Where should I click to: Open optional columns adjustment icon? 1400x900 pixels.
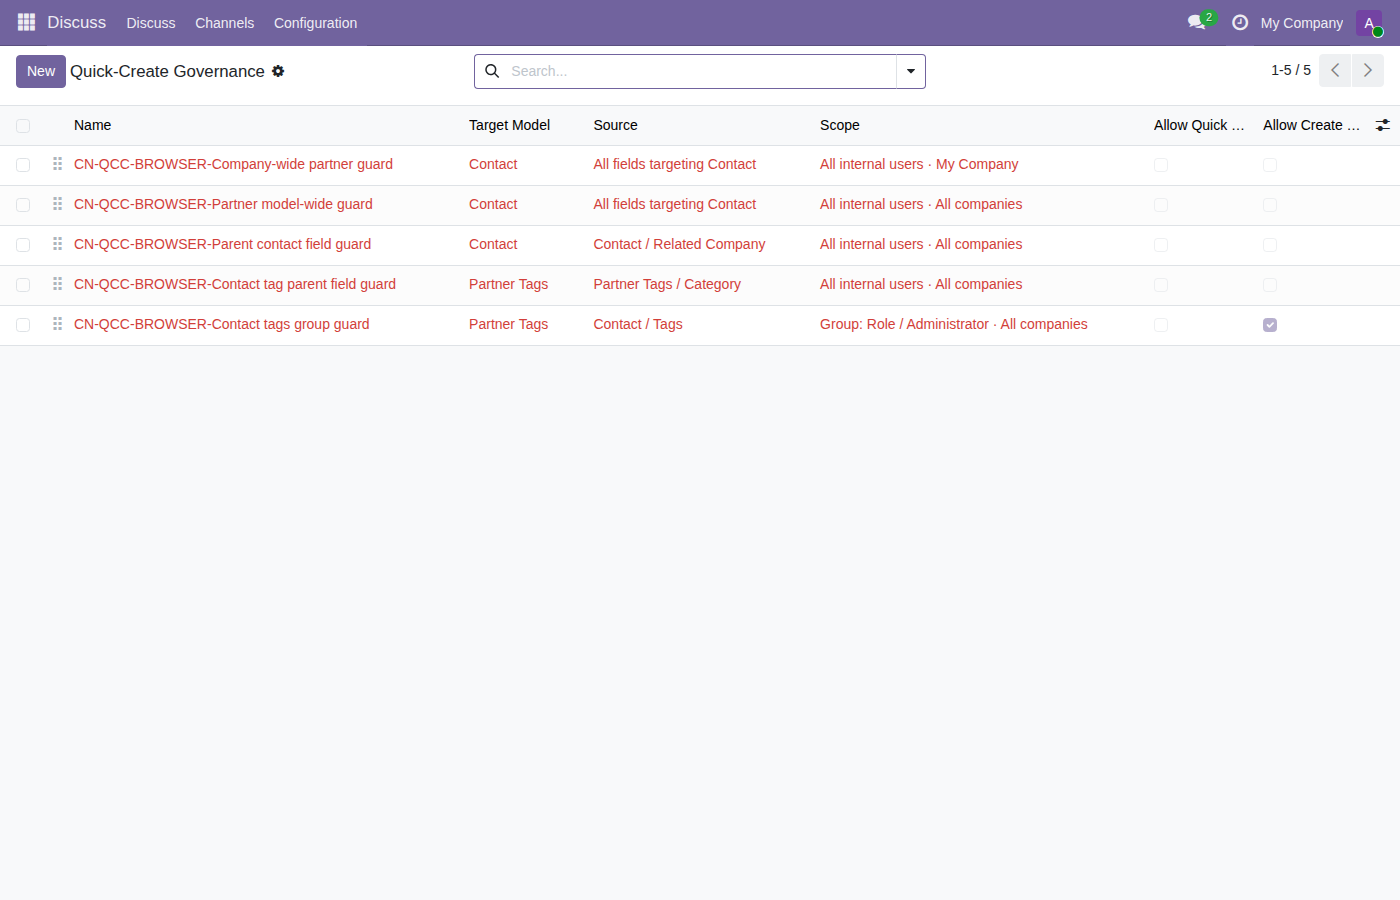point(1383,125)
